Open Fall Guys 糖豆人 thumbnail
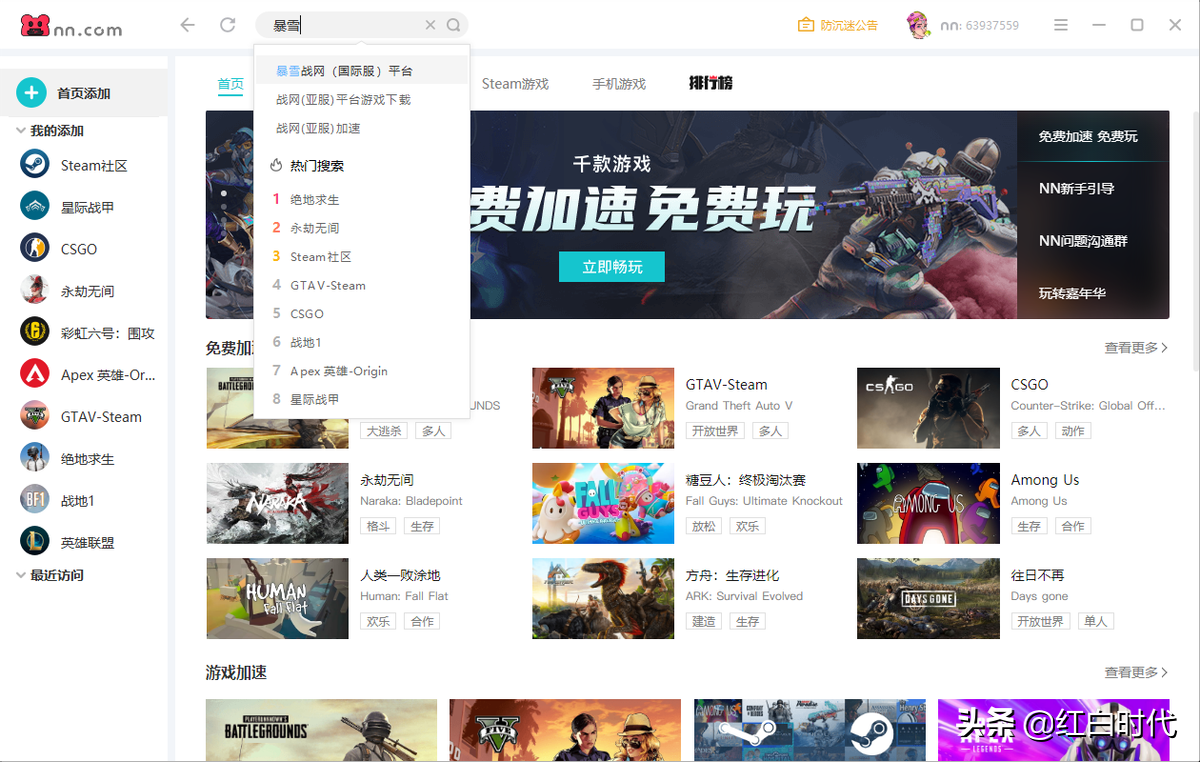This screenshot has height=762, width=1200. [x=603, y=503]
